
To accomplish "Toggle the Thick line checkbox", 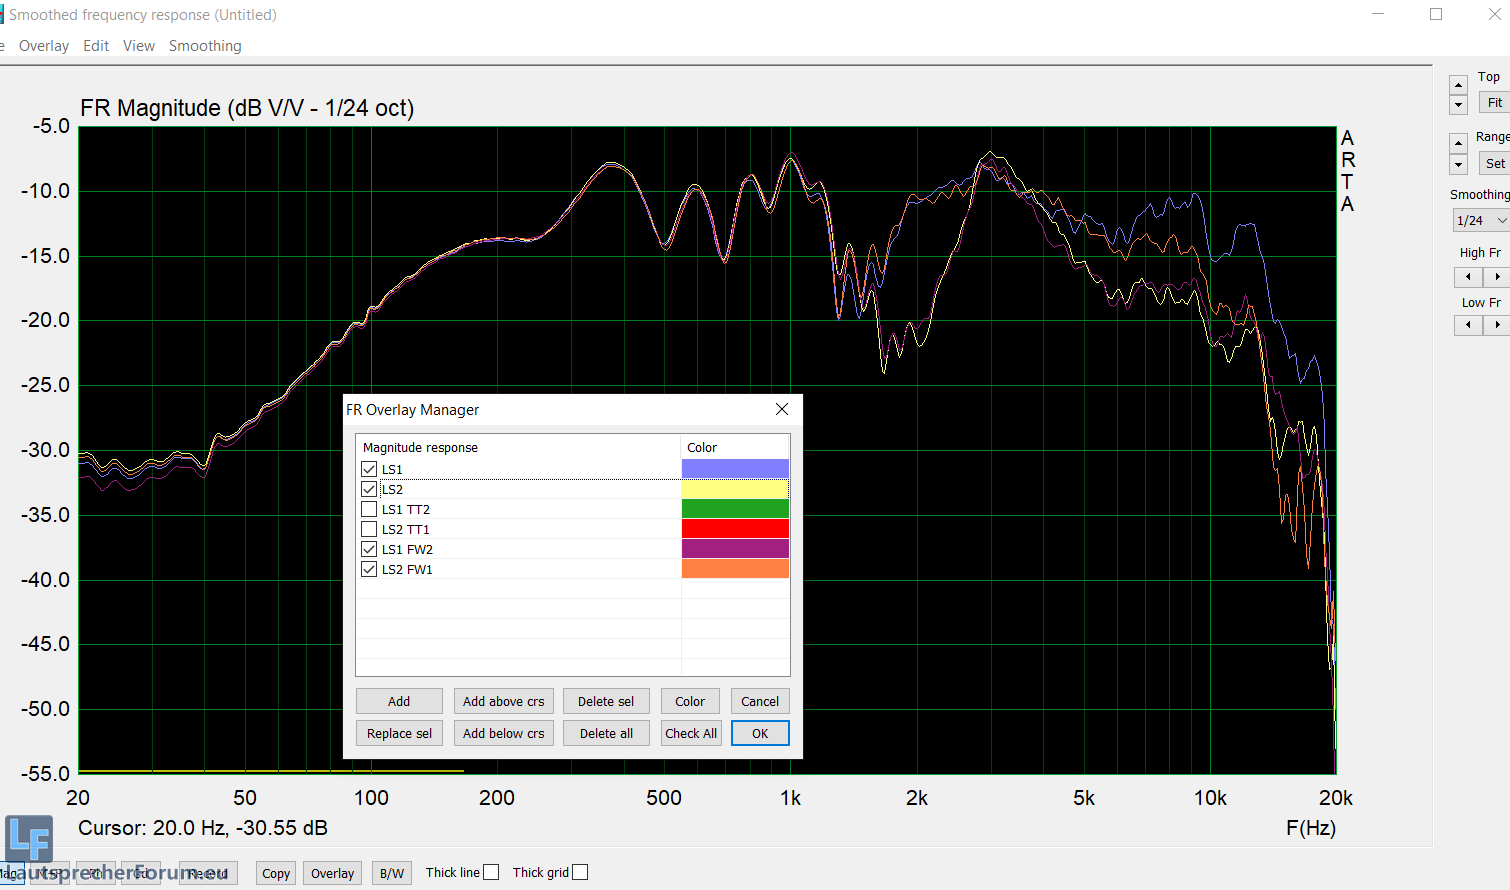I will [491, 872].
